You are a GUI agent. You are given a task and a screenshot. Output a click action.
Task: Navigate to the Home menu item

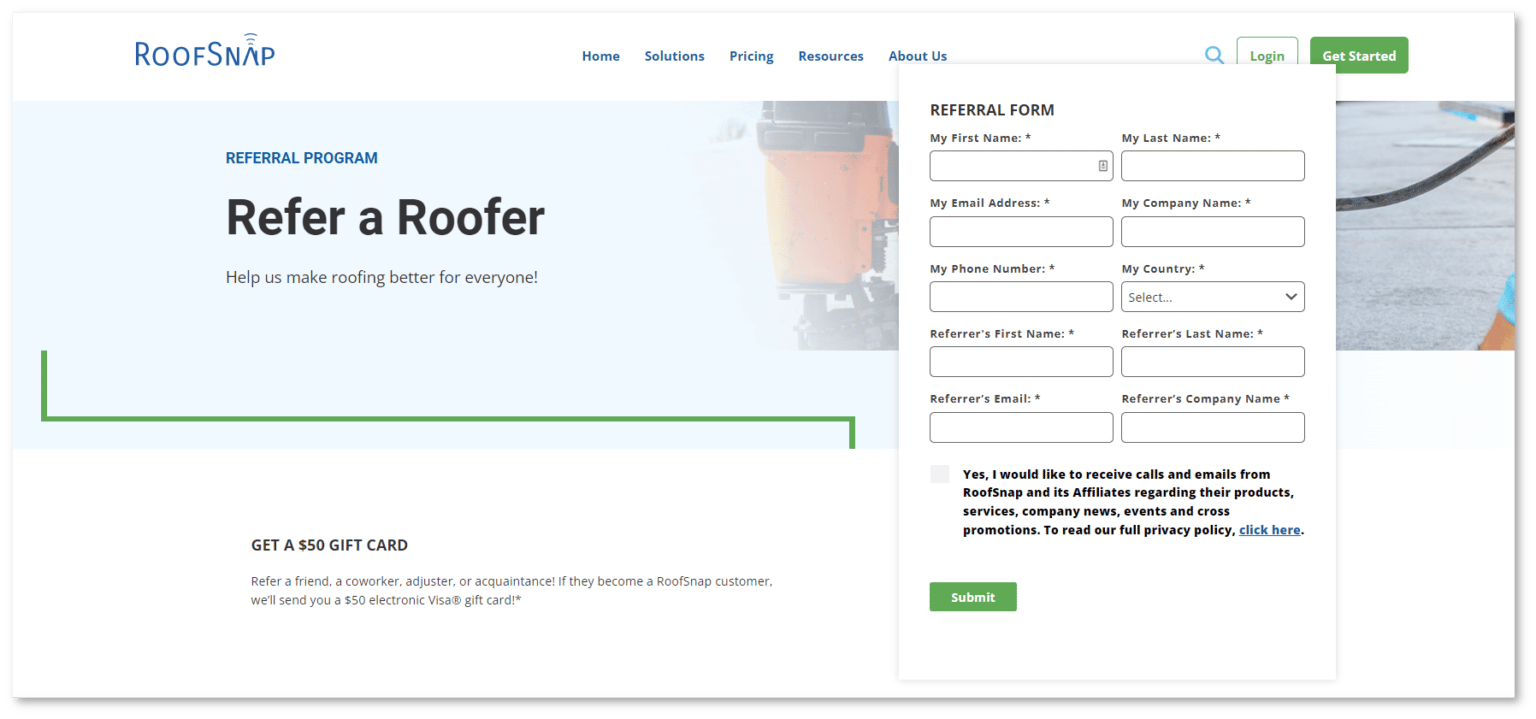click(600, 56)
